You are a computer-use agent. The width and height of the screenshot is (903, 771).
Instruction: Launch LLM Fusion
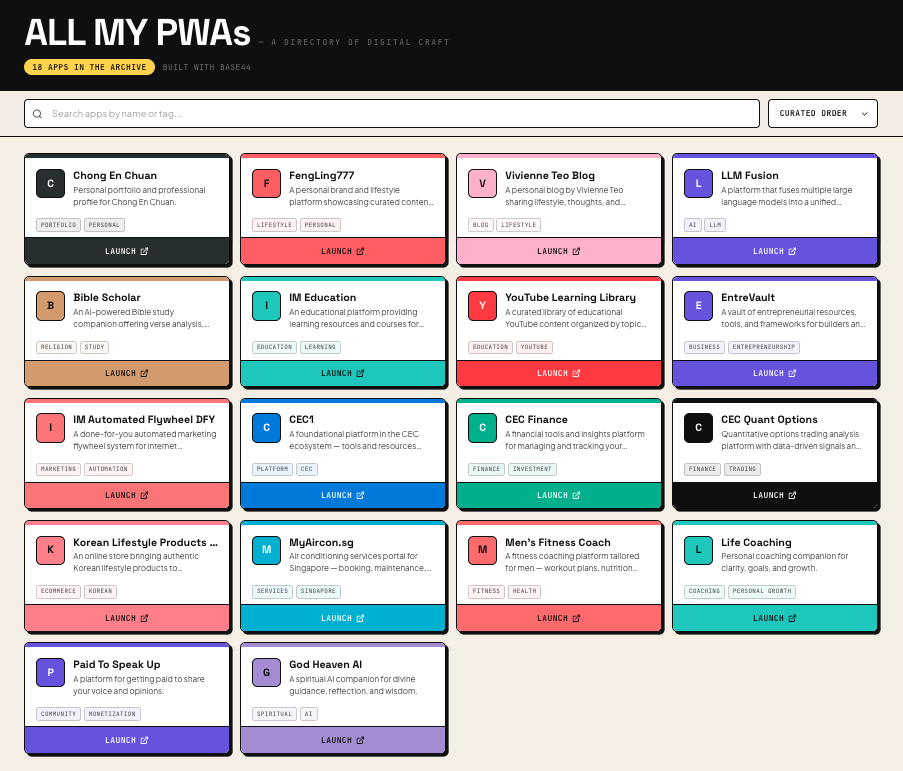[775, 251]
